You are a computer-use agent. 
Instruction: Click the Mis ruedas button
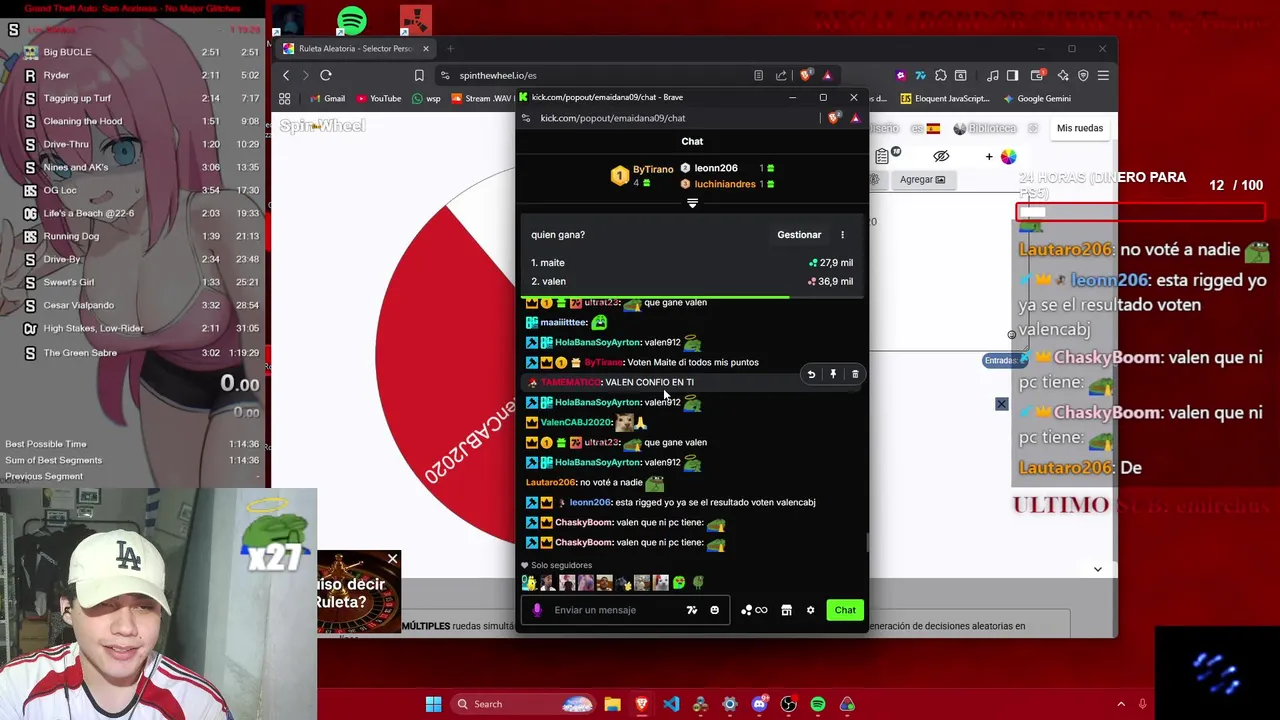tap(1080, 128)
